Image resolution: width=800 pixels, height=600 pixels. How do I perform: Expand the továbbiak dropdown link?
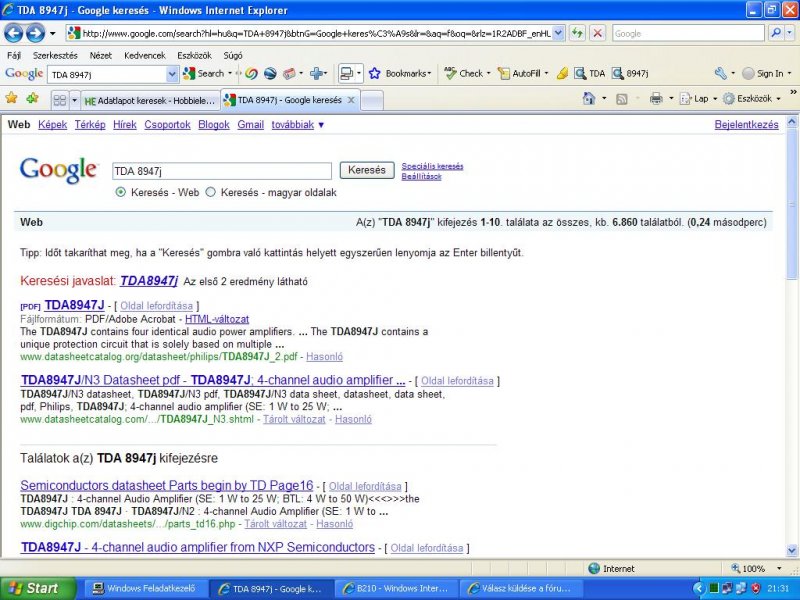pyautogui.click(x=297, y=124)
